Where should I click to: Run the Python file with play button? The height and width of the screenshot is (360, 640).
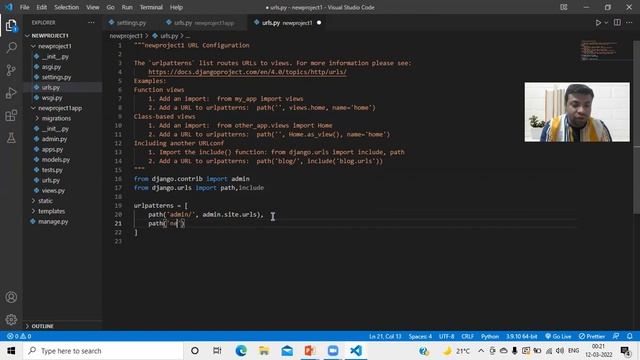tap(598, 23)
